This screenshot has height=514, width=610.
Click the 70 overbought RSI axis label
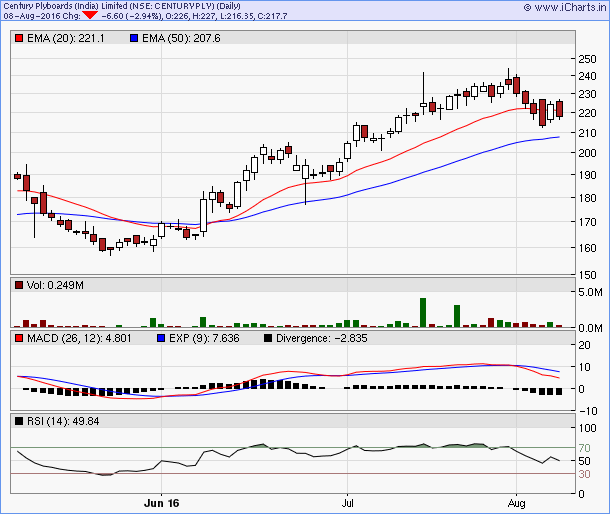pos(584,448)
